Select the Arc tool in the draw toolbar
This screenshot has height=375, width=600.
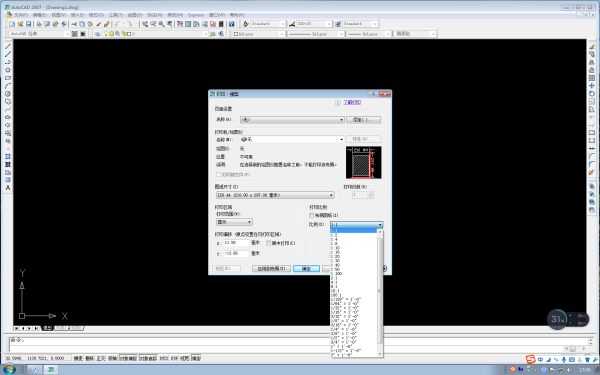coord(8,86)
